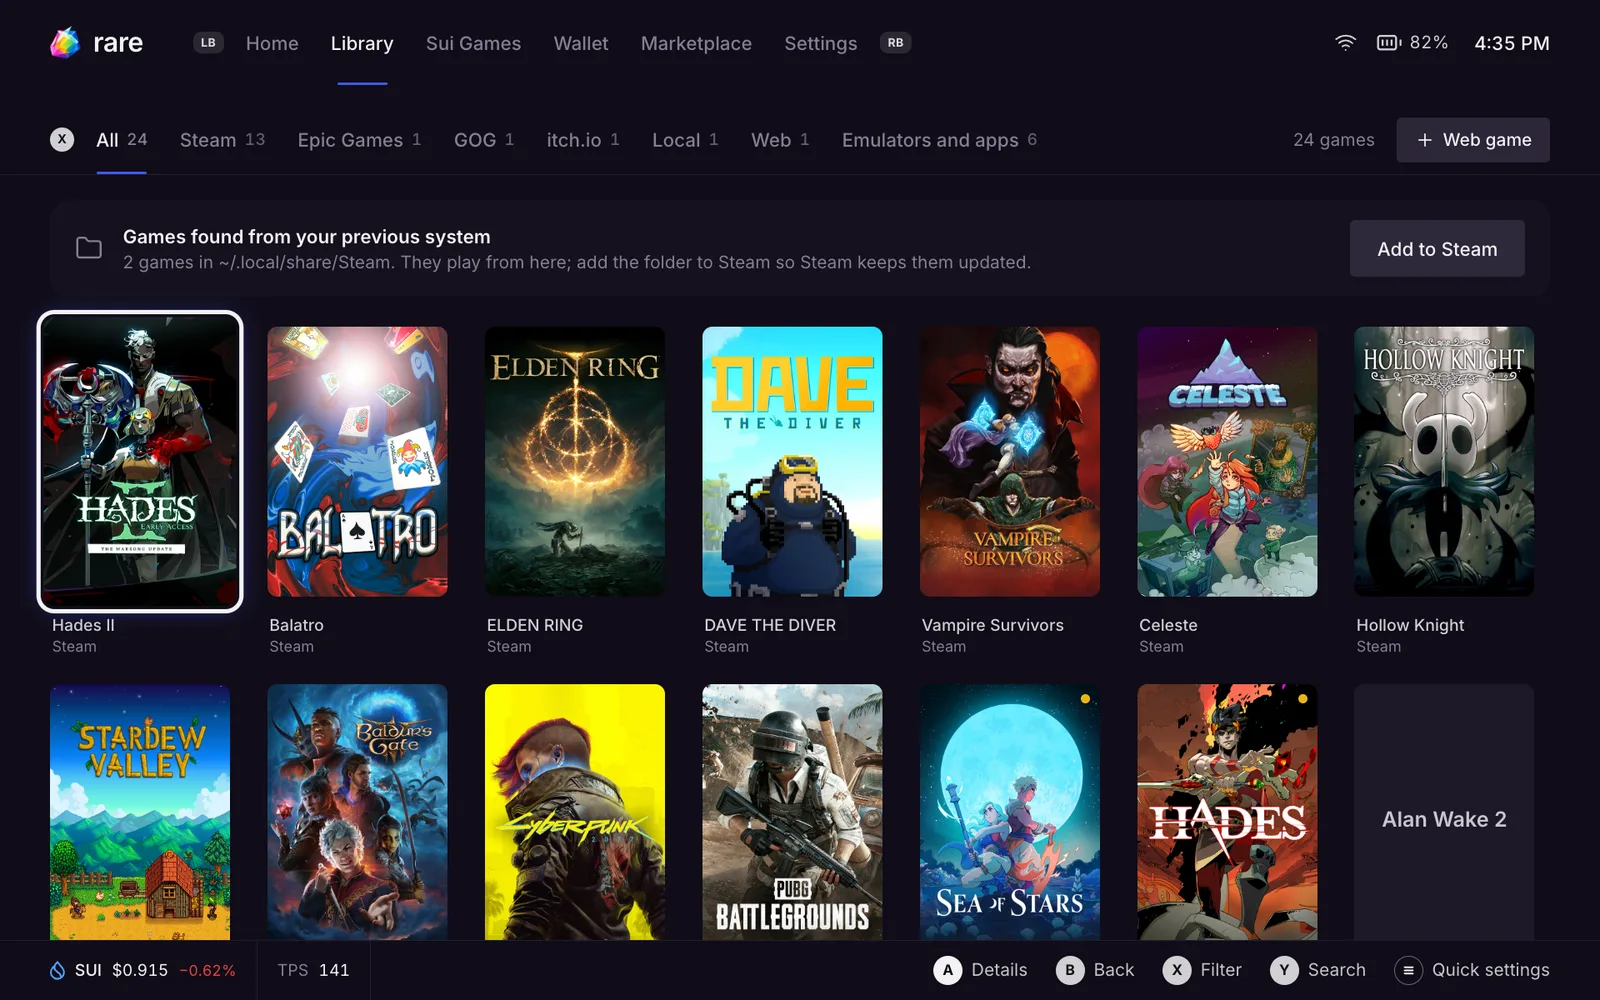Show only GOG games

[484, 140]
